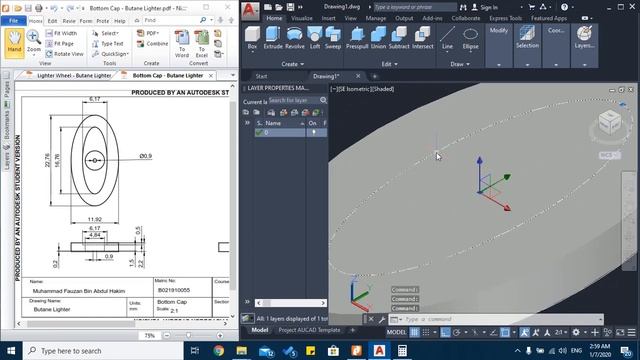Adjust the PDF zoom slider
The height and width of the screenshot is (360, 640).
[188, 336]
